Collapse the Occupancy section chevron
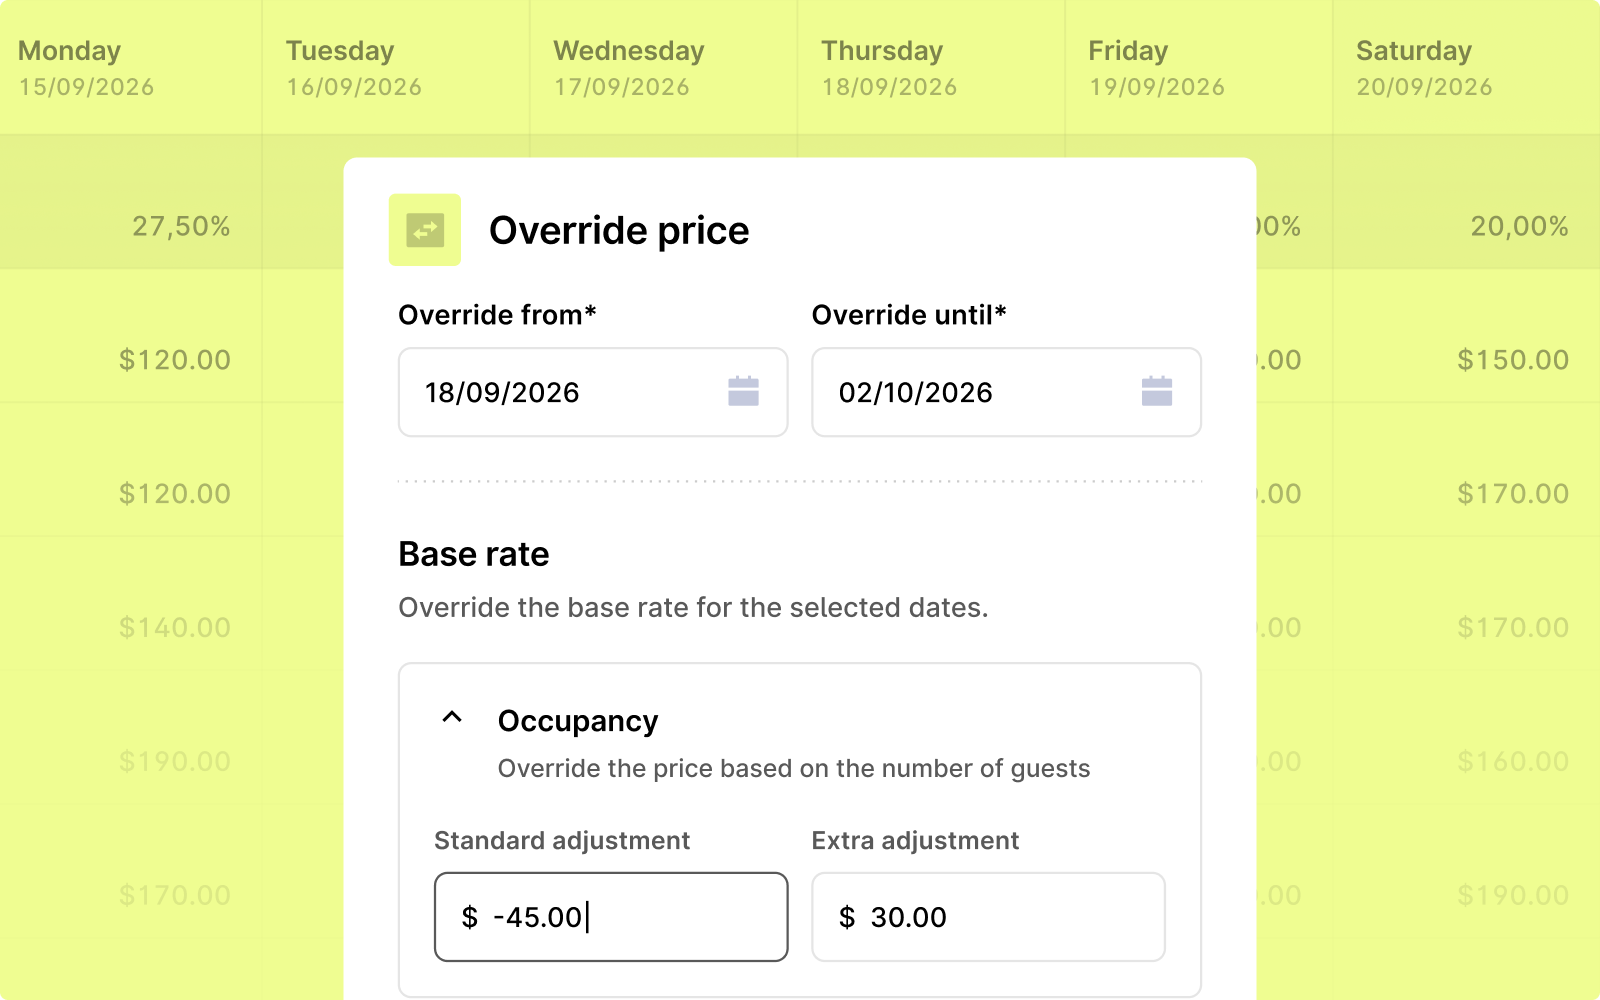 click(452, 718)
